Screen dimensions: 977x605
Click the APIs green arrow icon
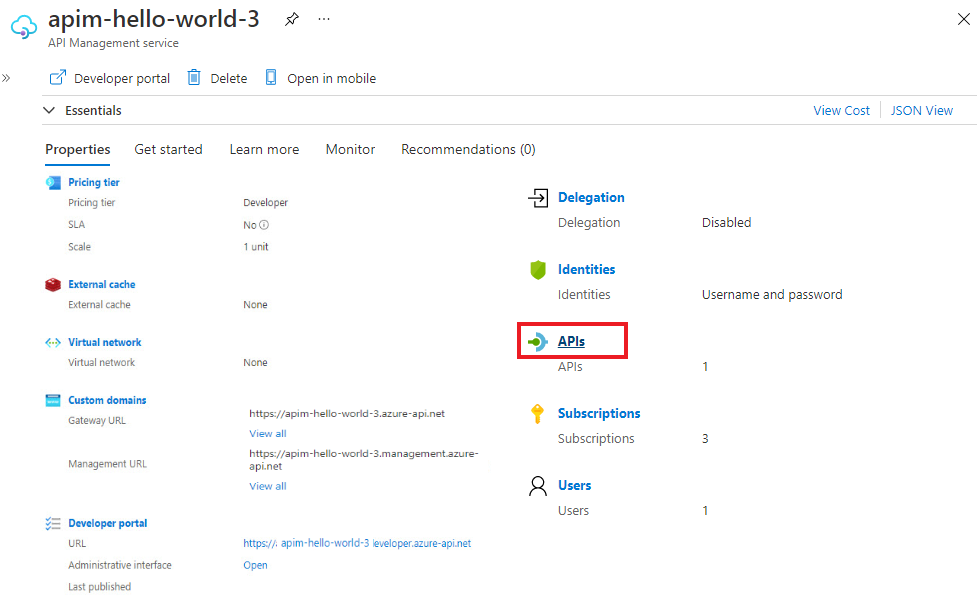point(538,341)
